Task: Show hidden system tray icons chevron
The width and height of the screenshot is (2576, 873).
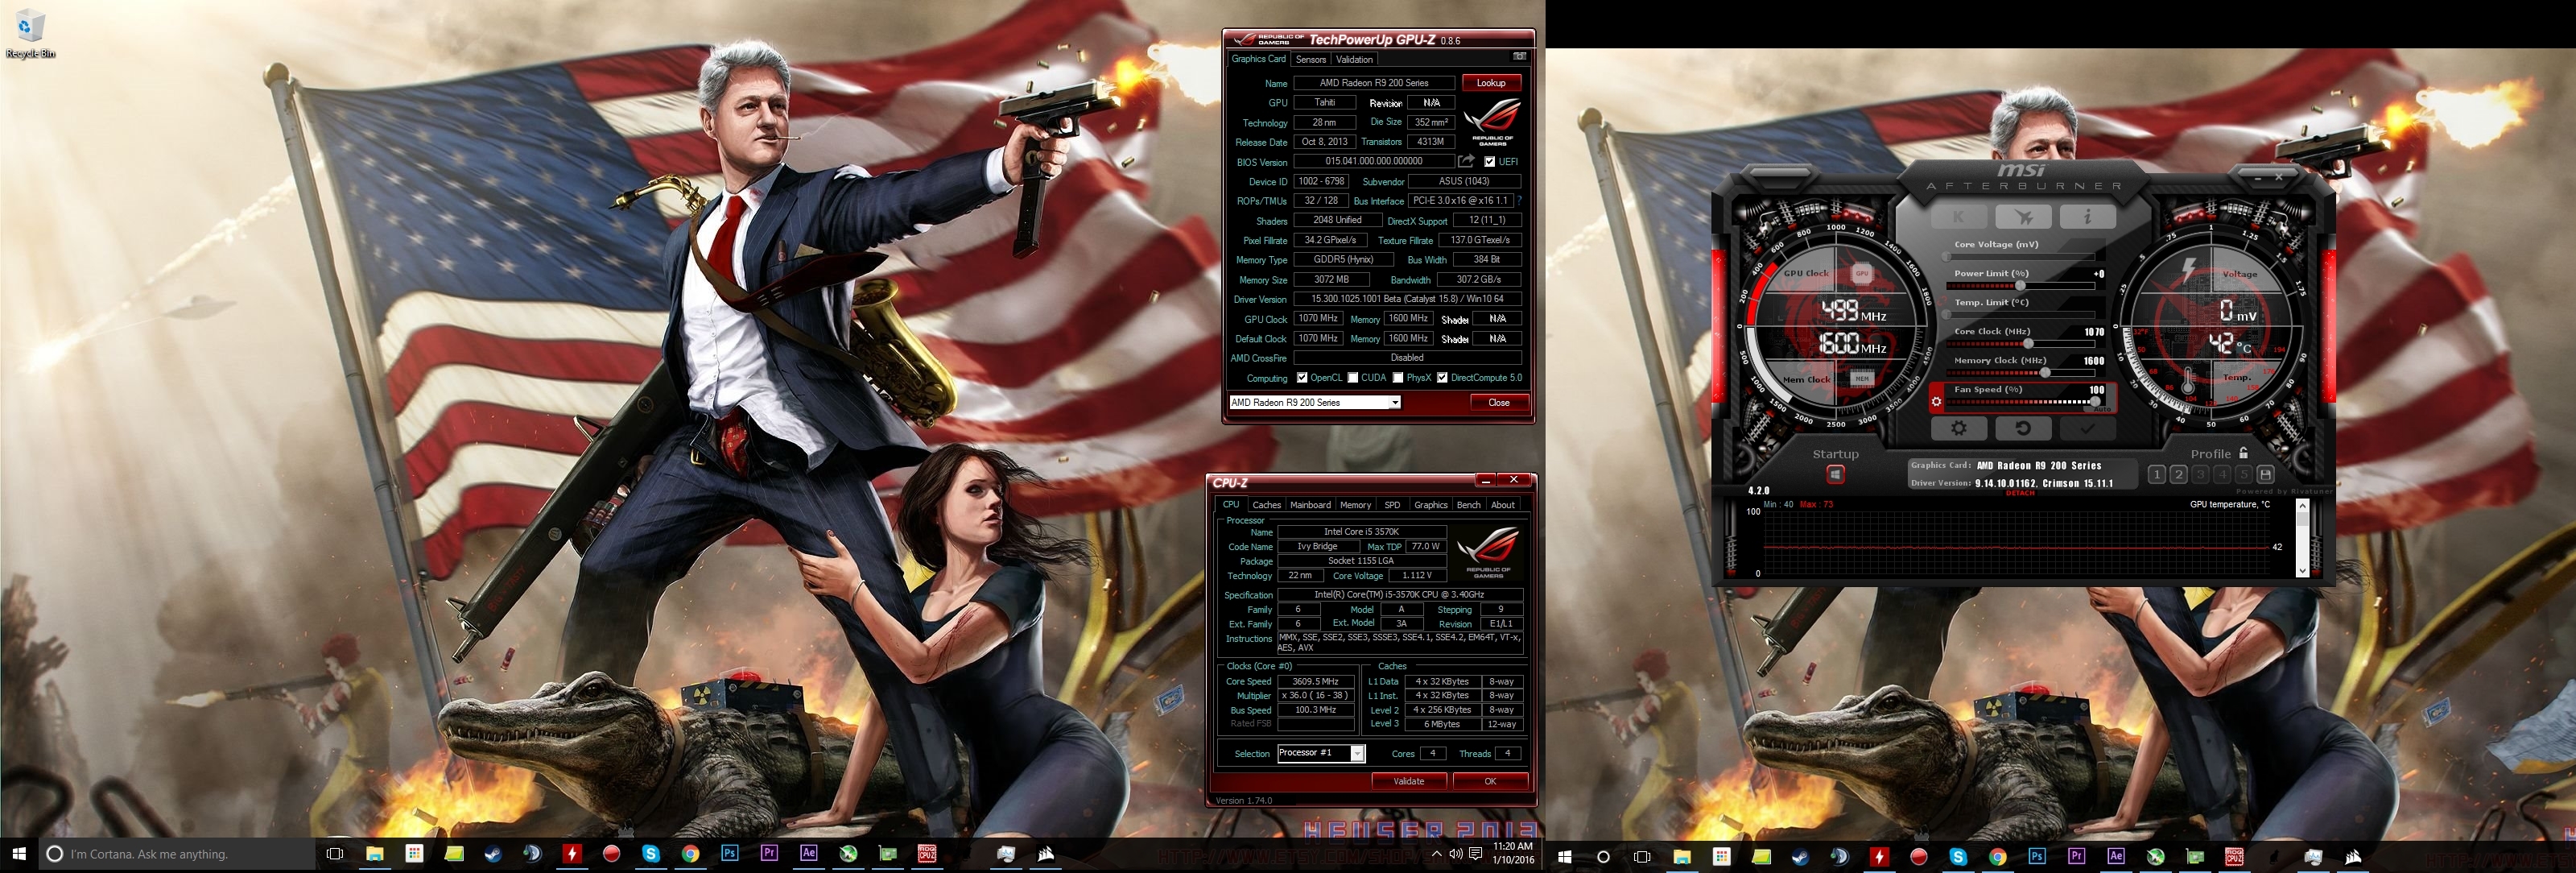Action: point(1437,853)
